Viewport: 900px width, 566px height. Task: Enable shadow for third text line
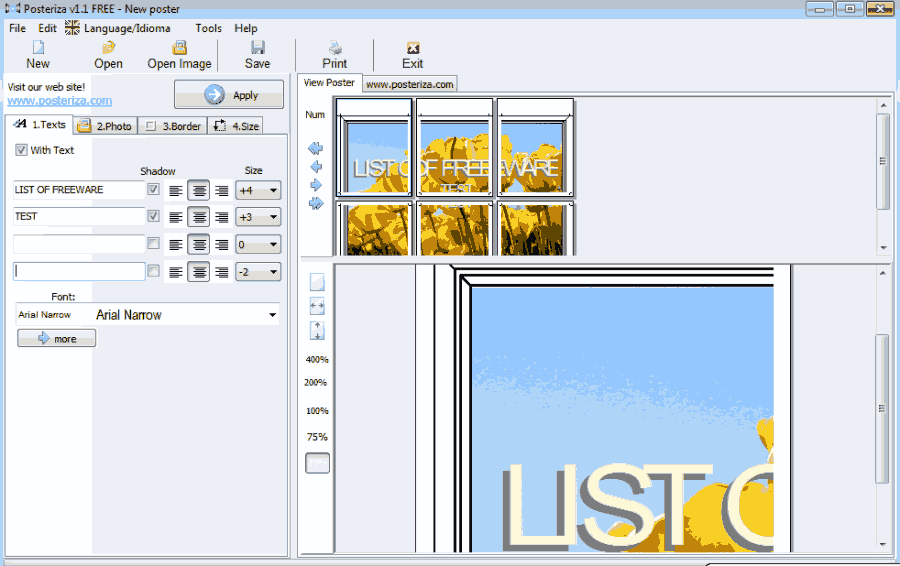pos(153,243)
